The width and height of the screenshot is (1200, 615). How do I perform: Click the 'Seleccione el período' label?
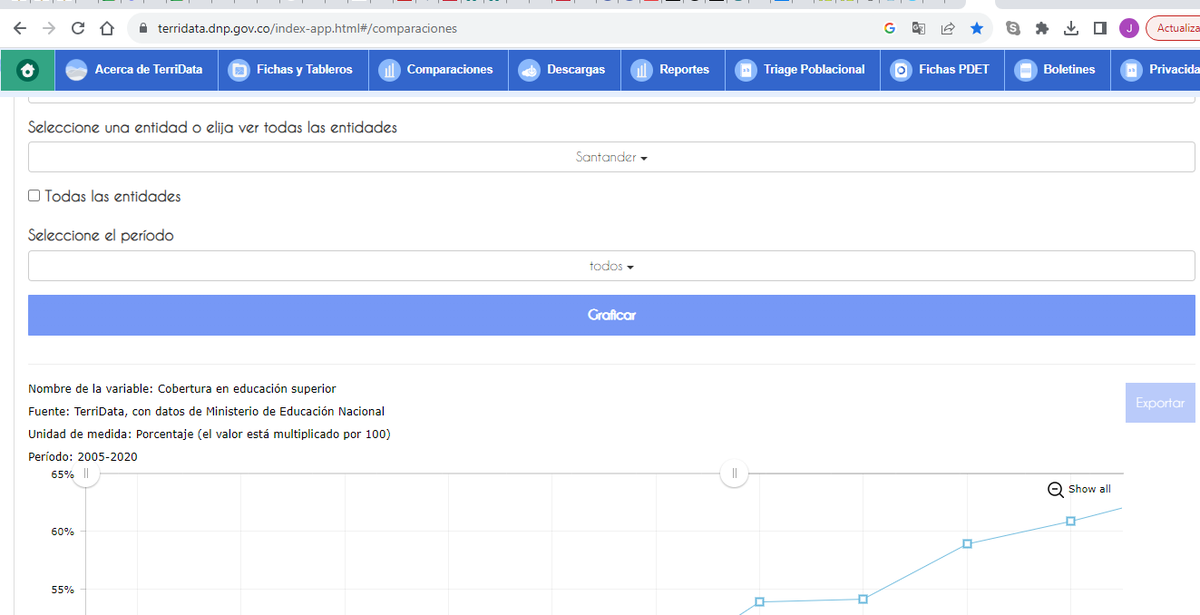pos(101,236)
